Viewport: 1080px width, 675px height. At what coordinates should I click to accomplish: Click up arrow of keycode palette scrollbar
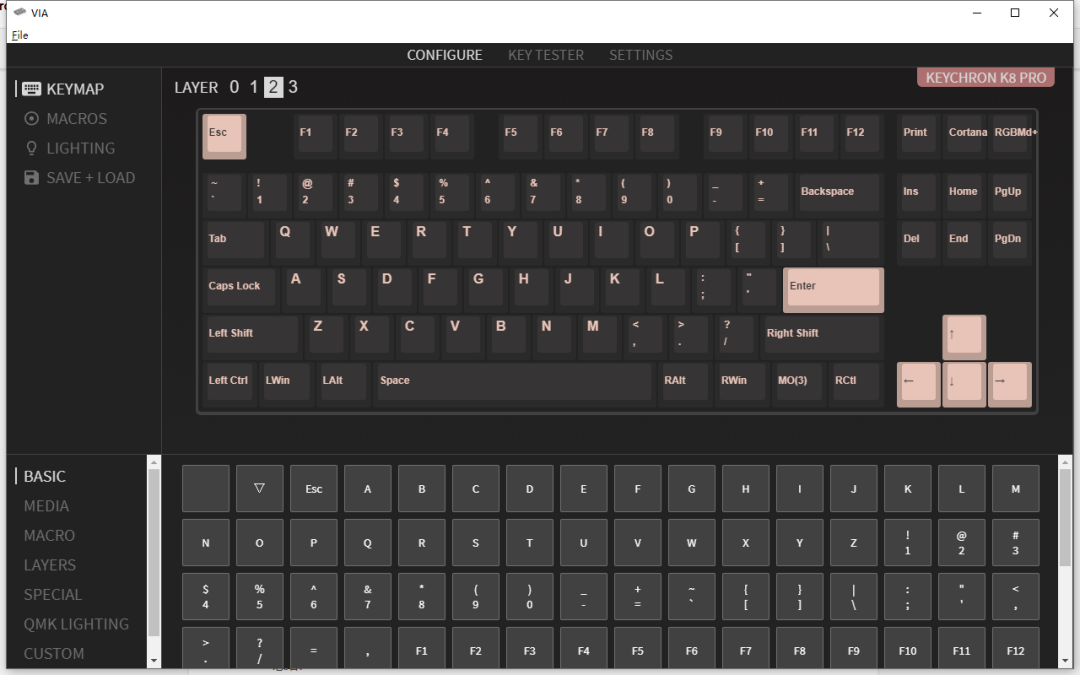coord(1065,462)
